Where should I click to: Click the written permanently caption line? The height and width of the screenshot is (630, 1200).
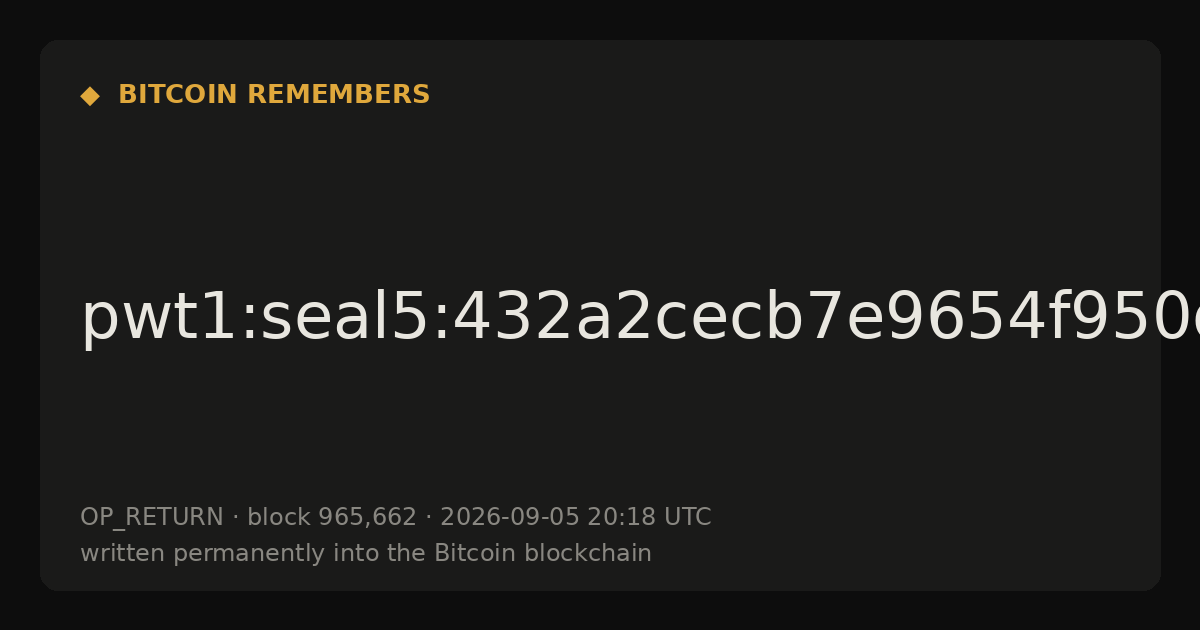(366, 554)
